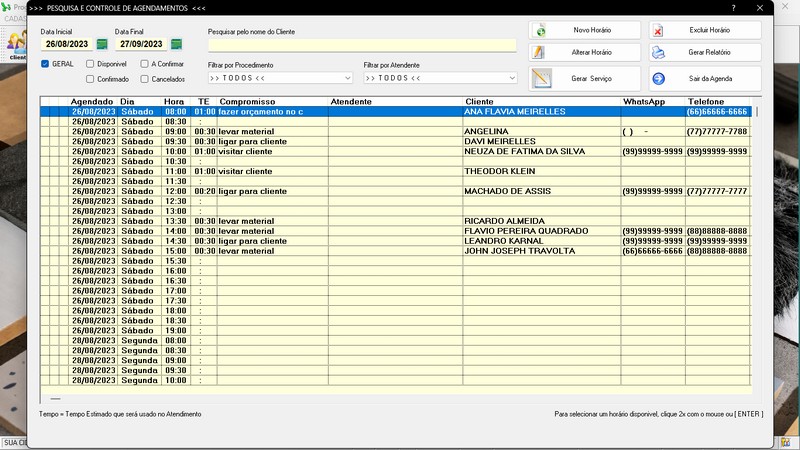Click 'ligar para cliente' at 12:00 cell
800x450 pixels.
point(272,191)
